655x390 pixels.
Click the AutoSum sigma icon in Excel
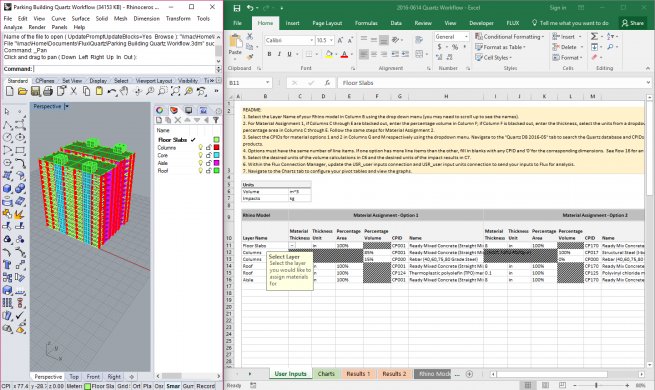(594, 37)
